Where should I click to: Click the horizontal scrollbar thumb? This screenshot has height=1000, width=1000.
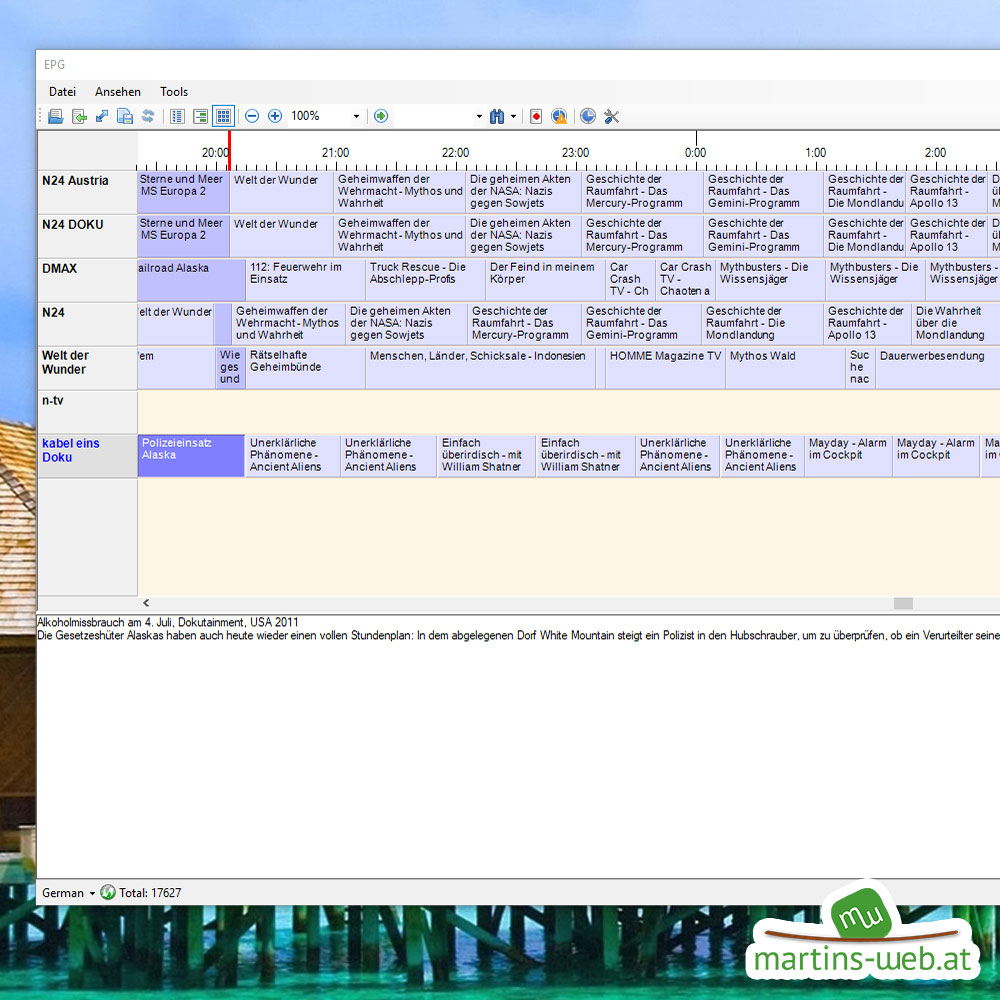pyautogui.click(x=903, y=603)
